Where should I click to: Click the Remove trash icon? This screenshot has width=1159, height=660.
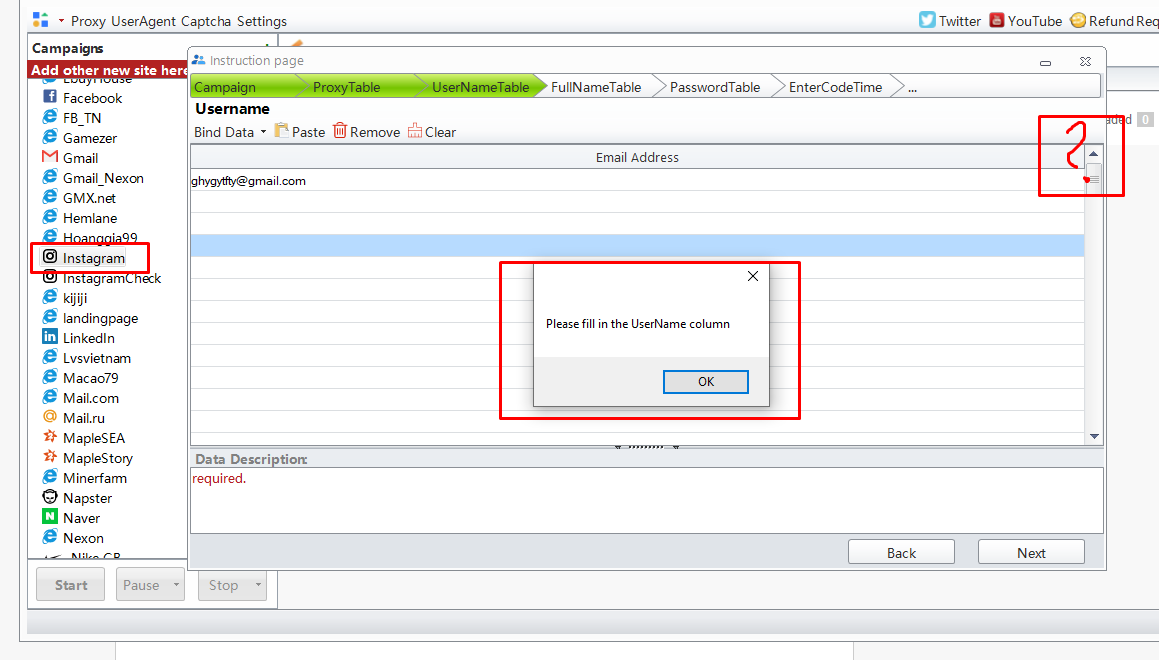tap(340, 131)
